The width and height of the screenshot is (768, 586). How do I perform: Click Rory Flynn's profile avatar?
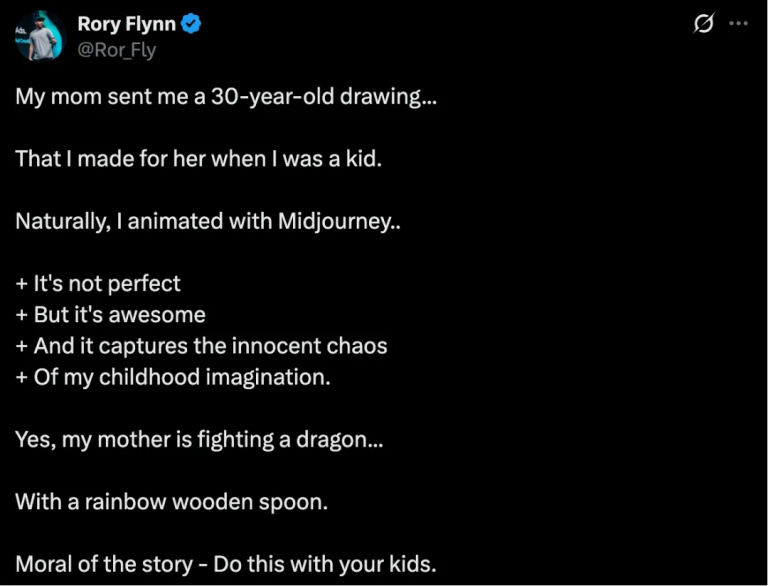38,35
